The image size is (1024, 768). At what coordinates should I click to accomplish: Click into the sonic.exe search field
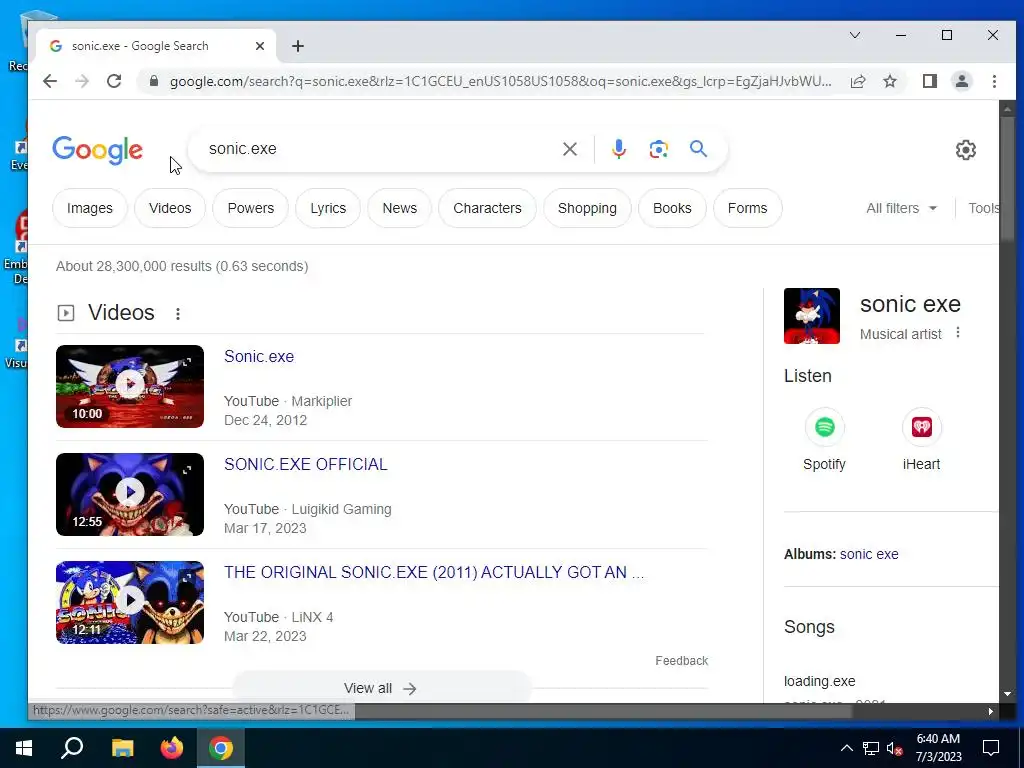tap(379, 149)
